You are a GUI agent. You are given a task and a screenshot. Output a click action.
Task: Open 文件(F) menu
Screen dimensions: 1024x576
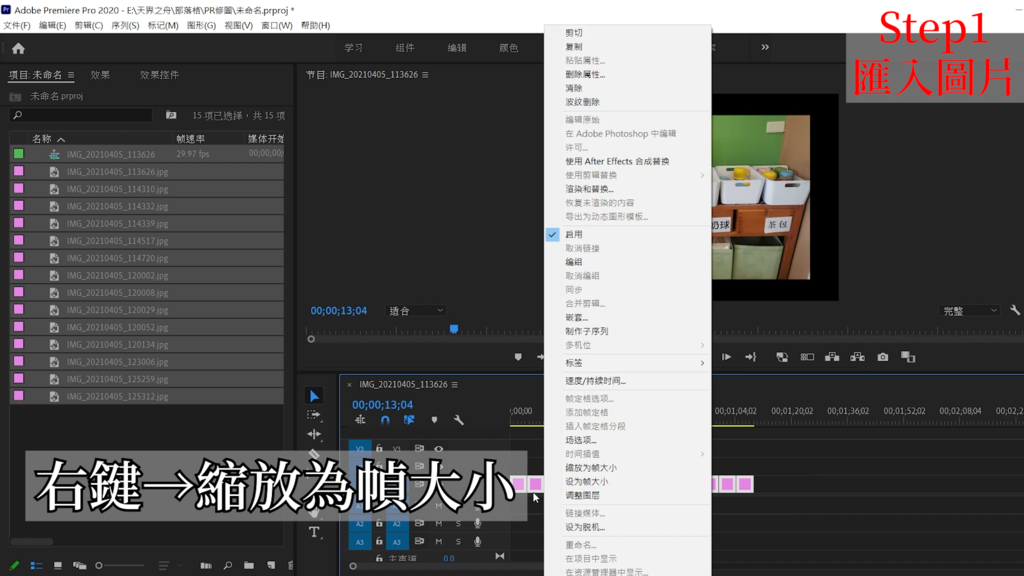[17, 25]
